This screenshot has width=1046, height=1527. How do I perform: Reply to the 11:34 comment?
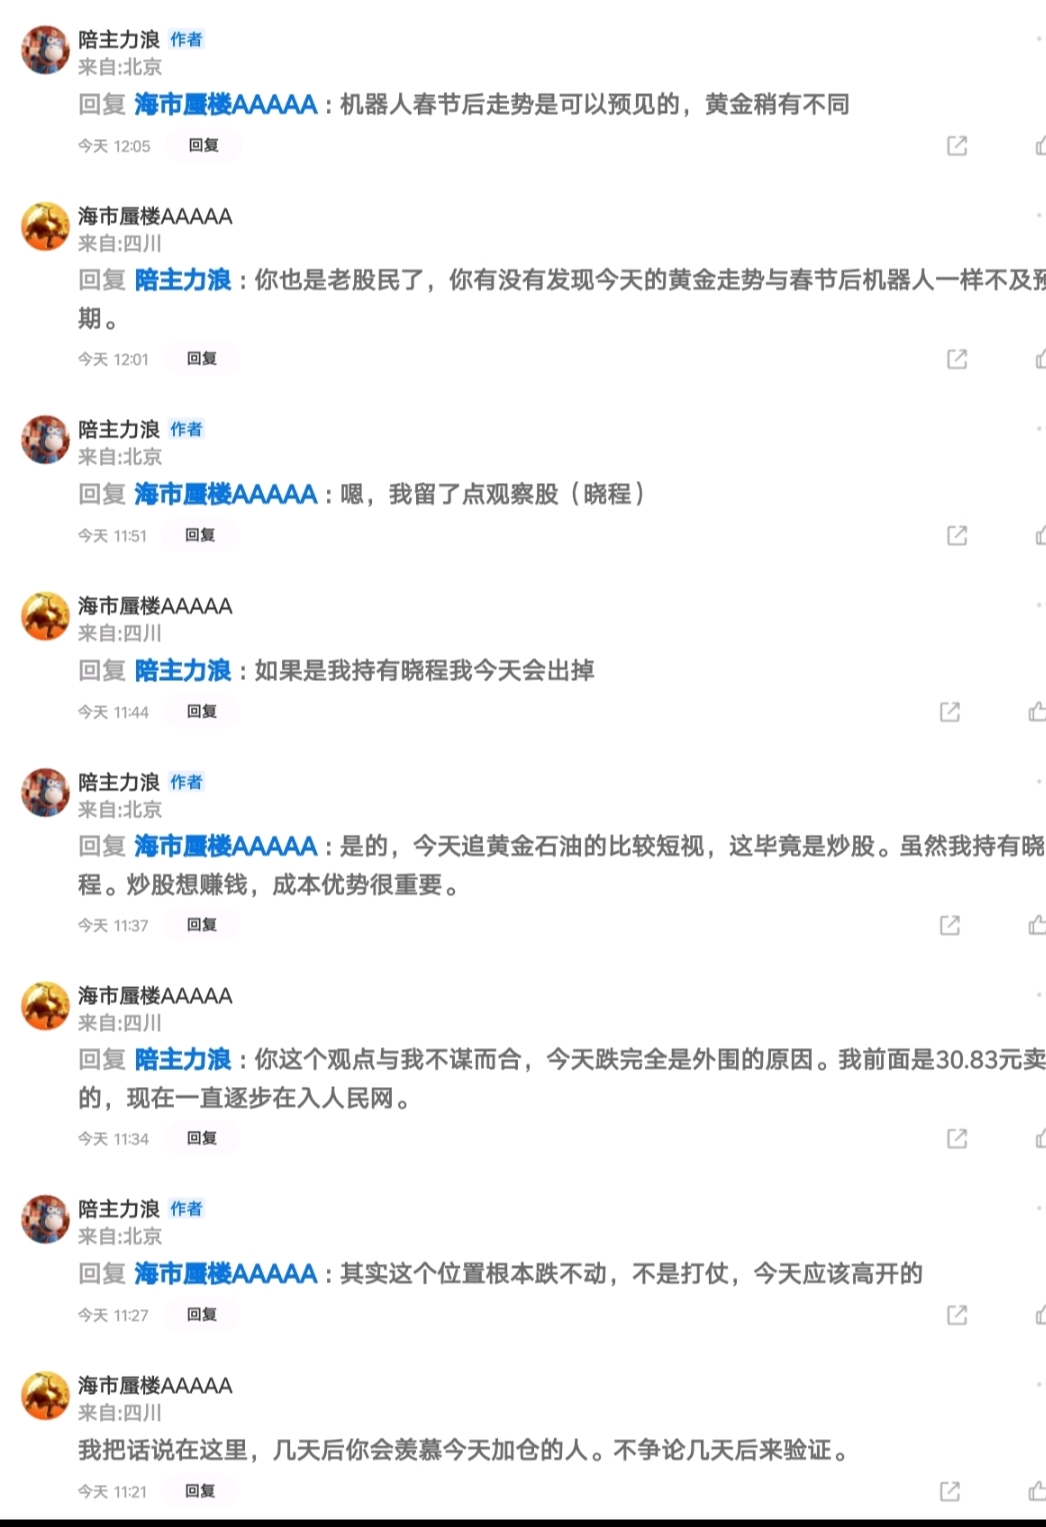coord(202,1139)
